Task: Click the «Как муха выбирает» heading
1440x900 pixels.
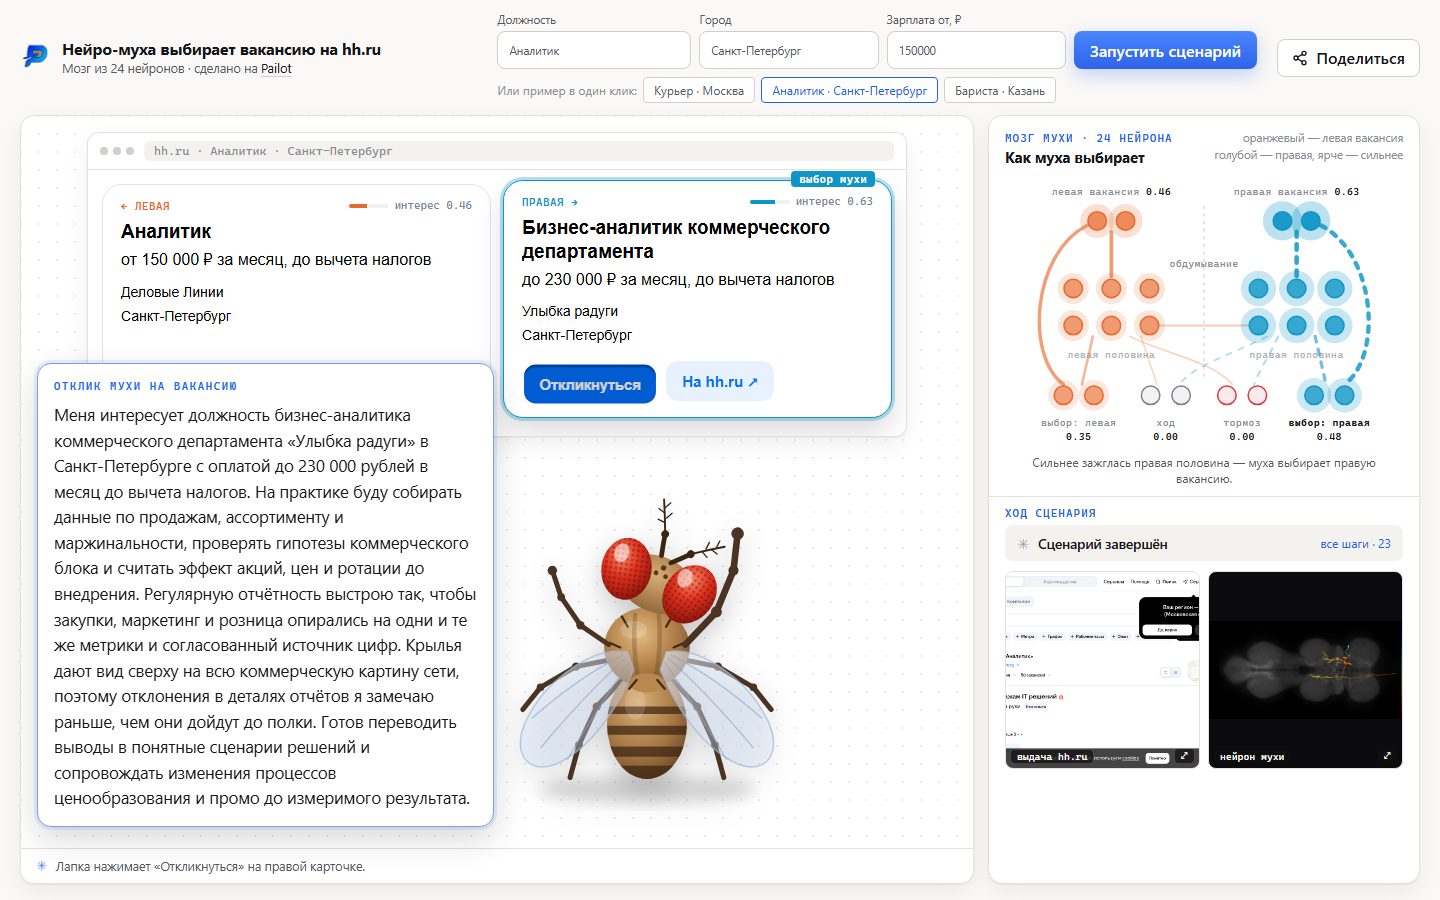Action: coord(1075,158)
